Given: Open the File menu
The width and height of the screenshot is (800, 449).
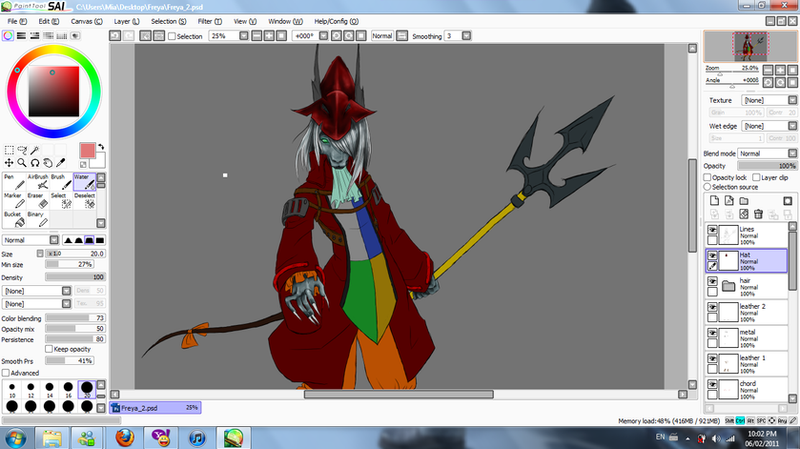Looking at the screenshot, I should click(x=17, y=21).
